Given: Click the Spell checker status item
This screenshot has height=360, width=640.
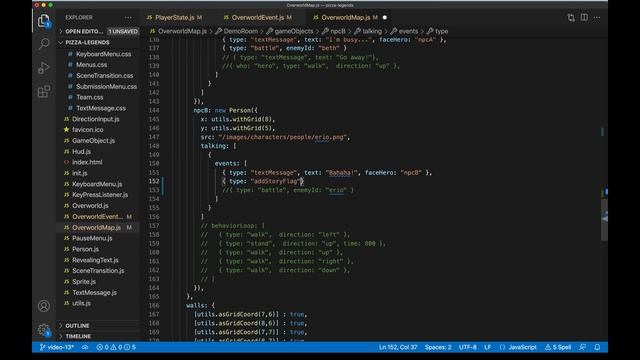Looking at the screenshot, I should point(558,347).
